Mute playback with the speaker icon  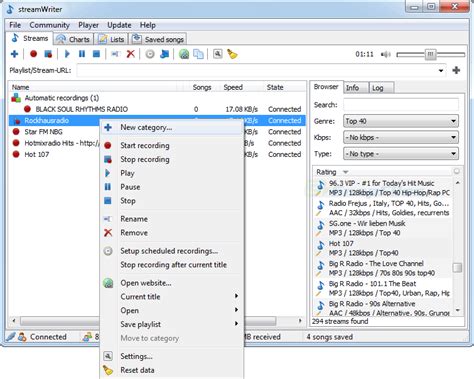386,54
